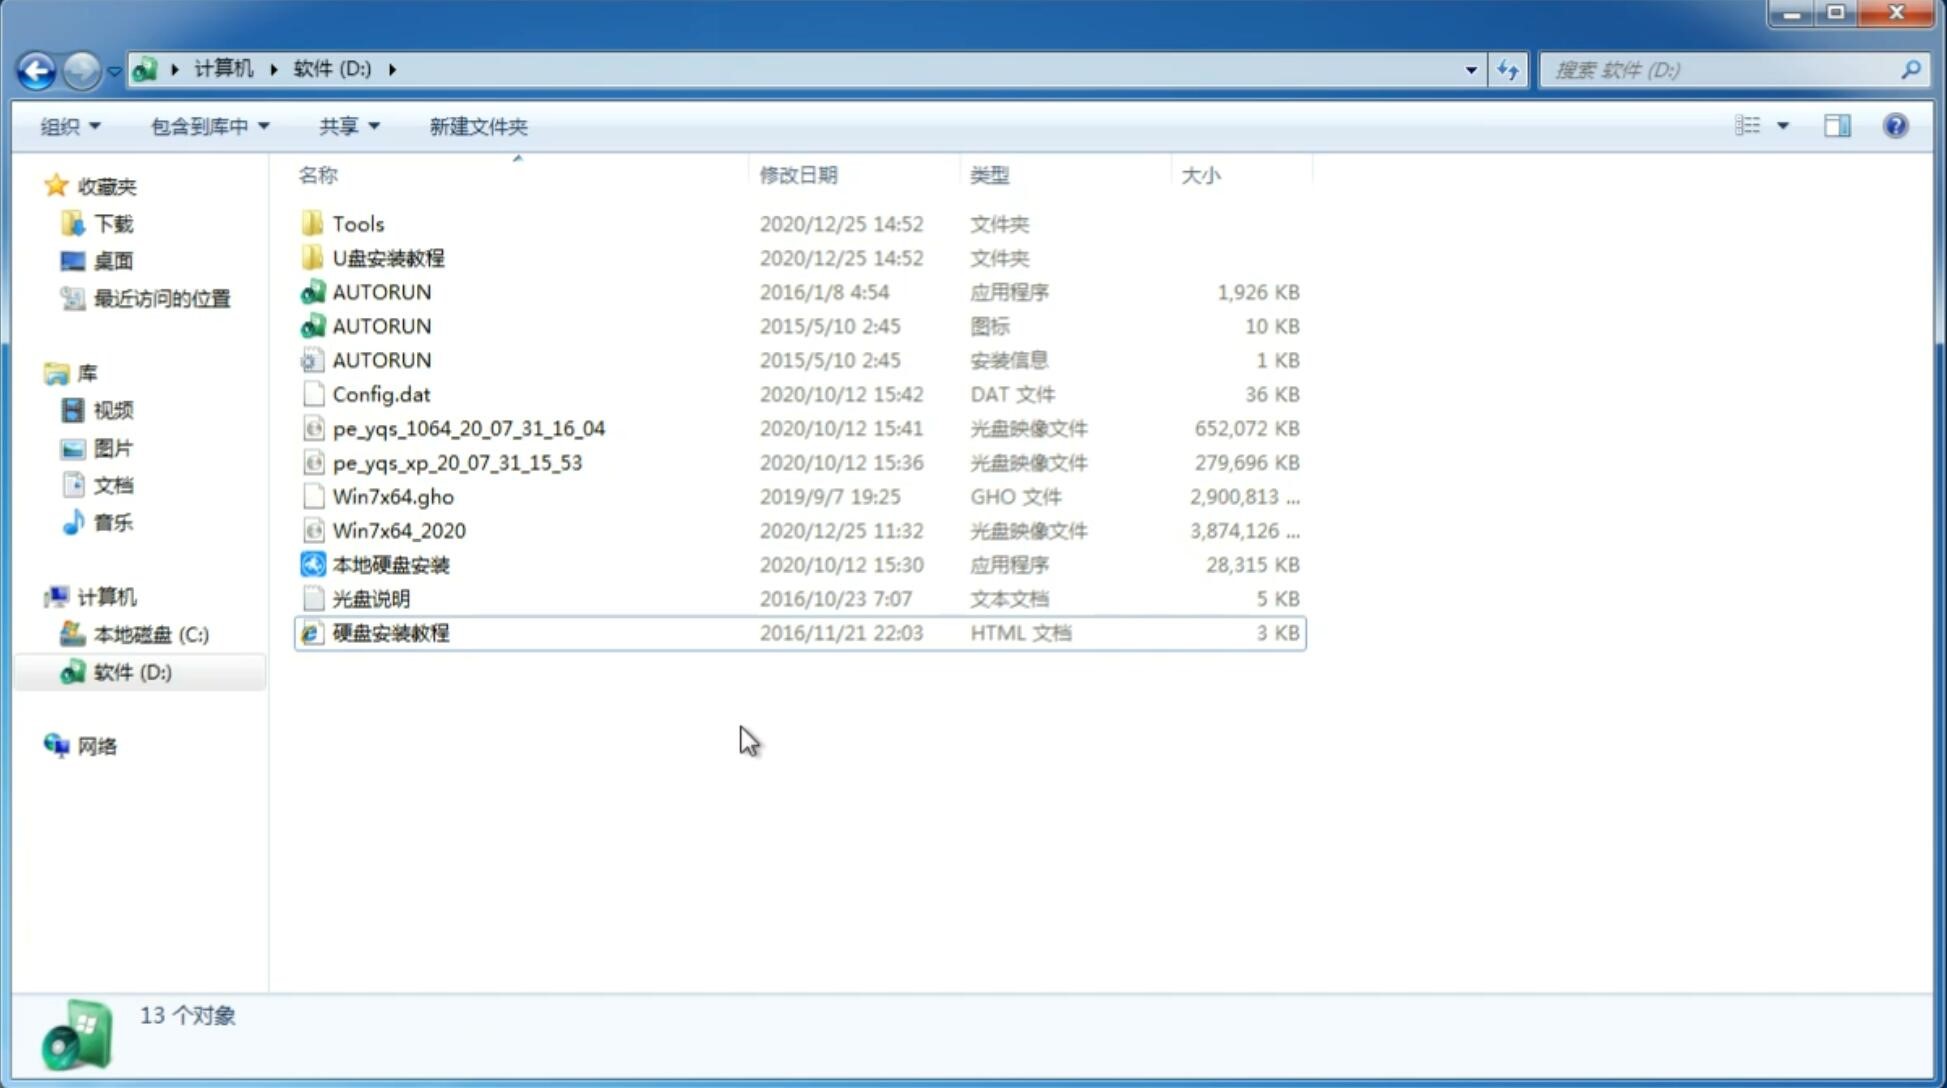This screenshot has height=1088, width=1947.
Task: Click 软件 (D:) drive in sidebar
Action: 131,671
